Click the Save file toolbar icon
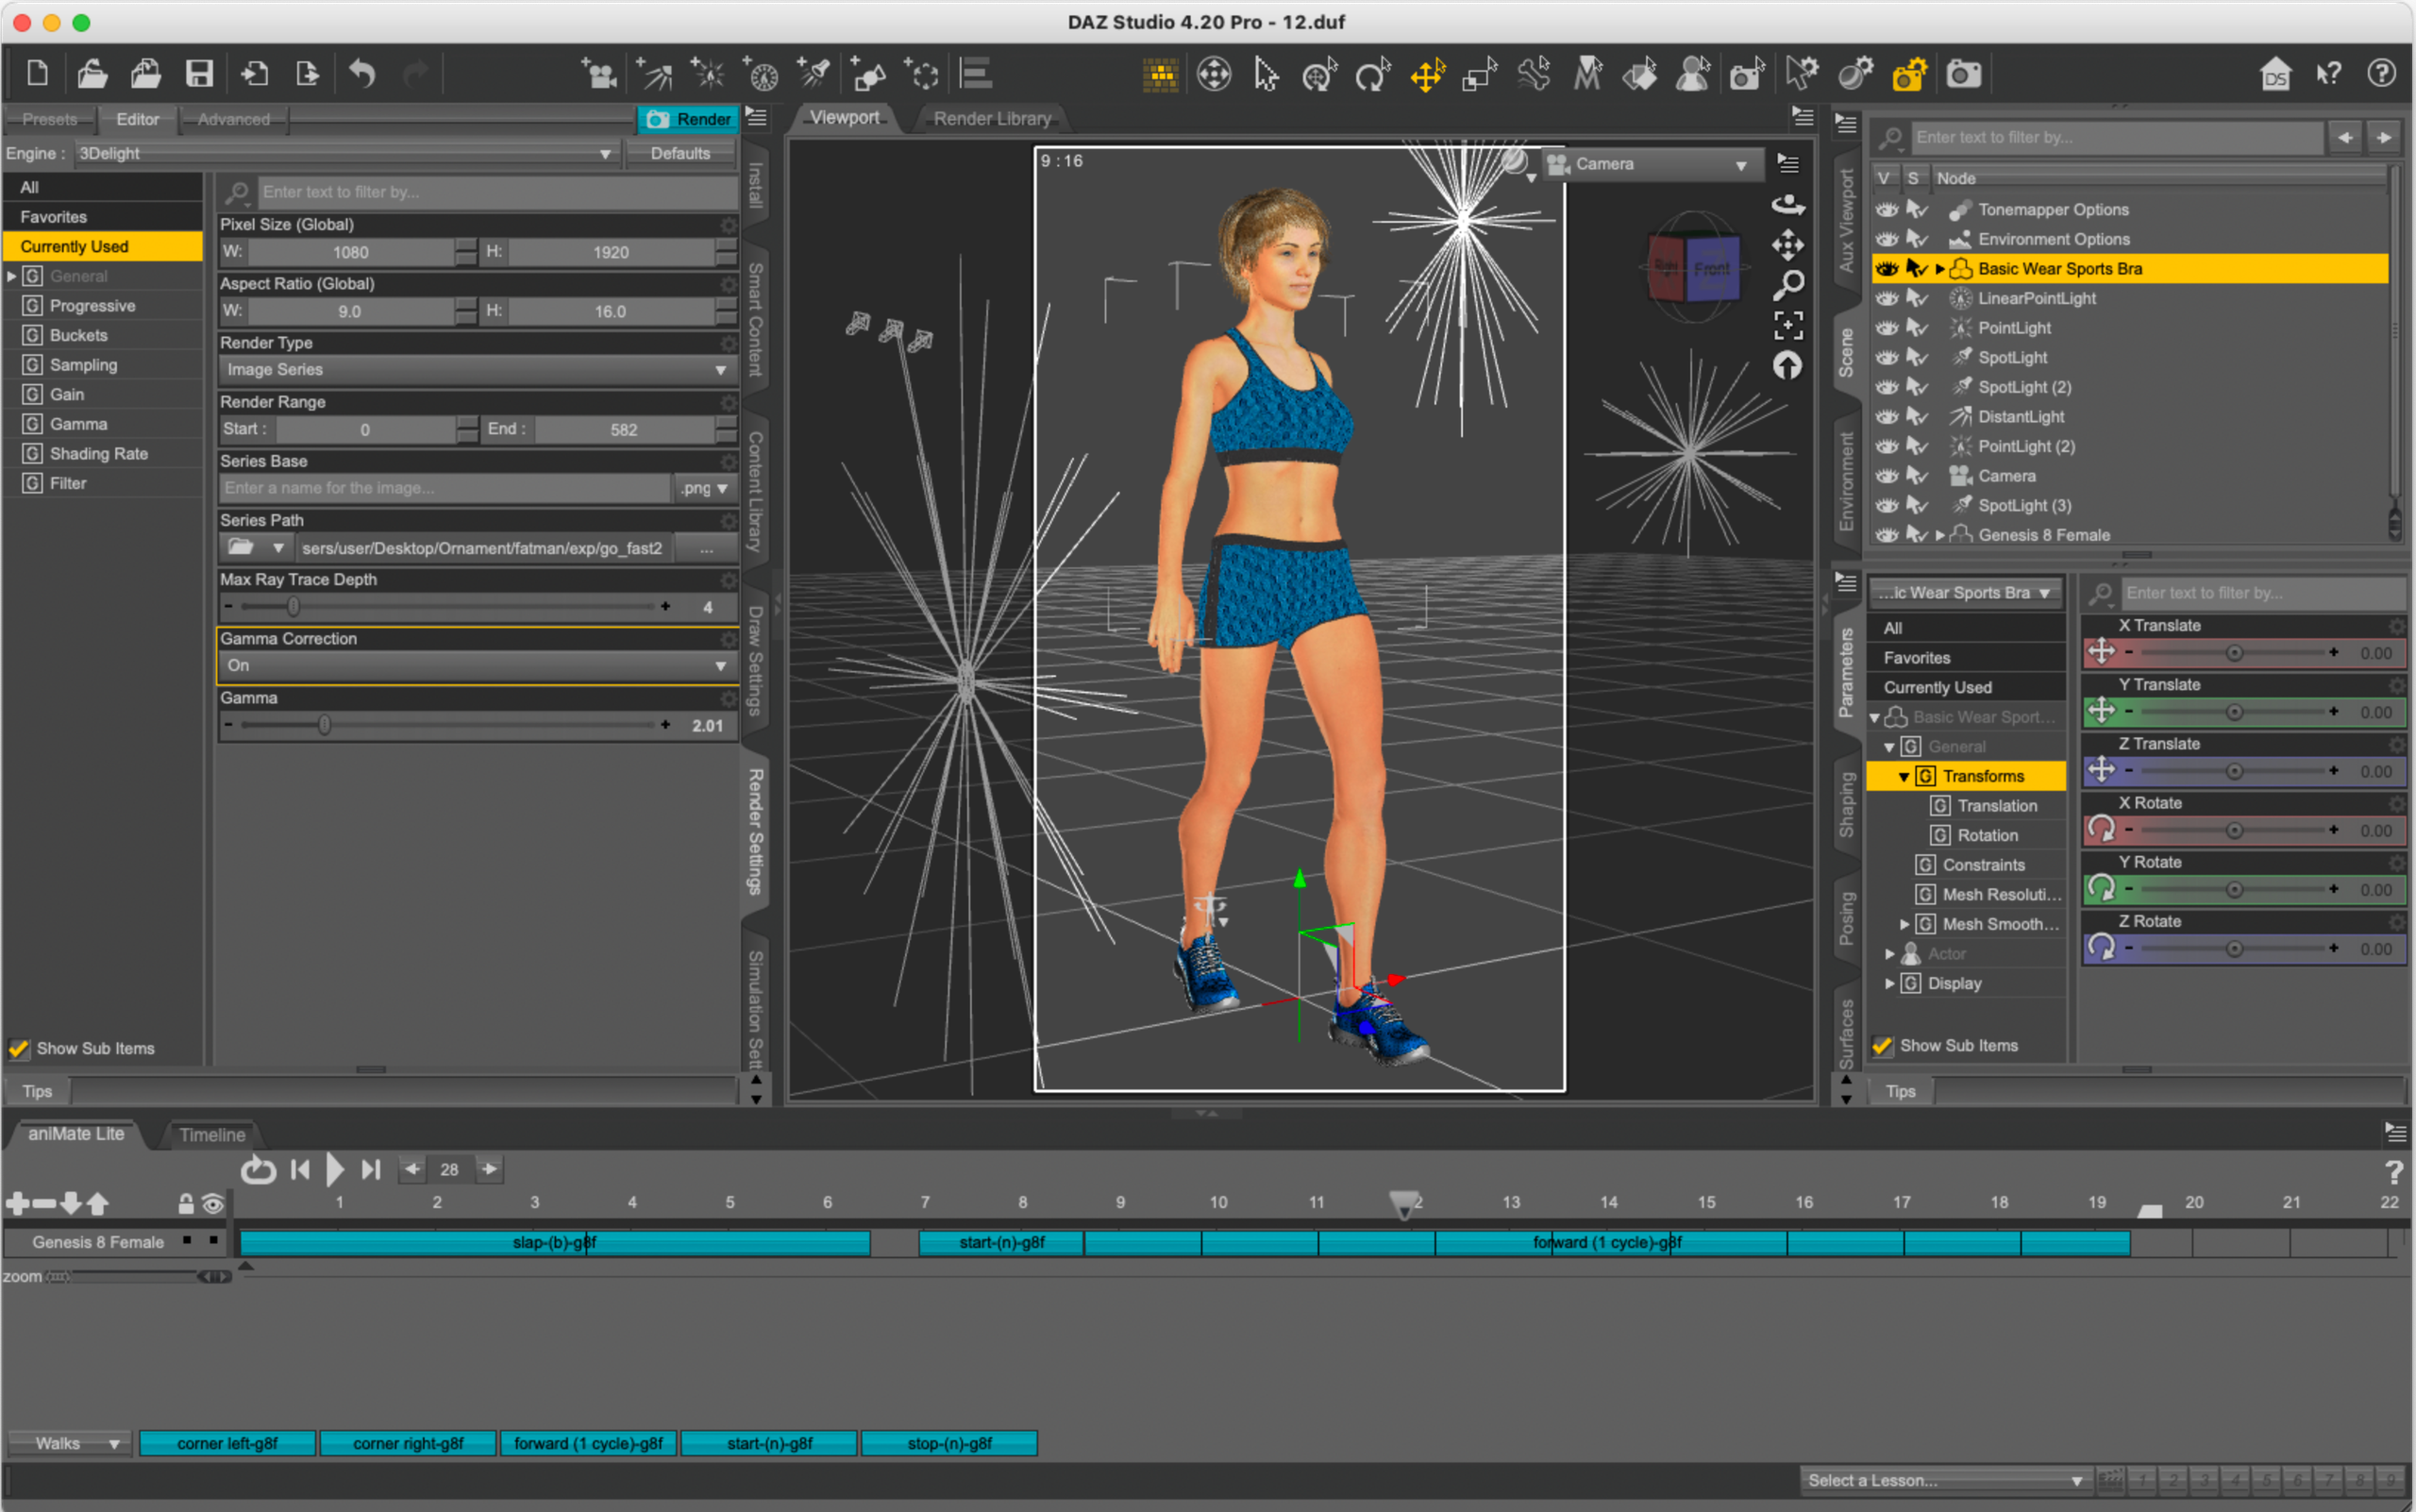 [x=199, y=74]
